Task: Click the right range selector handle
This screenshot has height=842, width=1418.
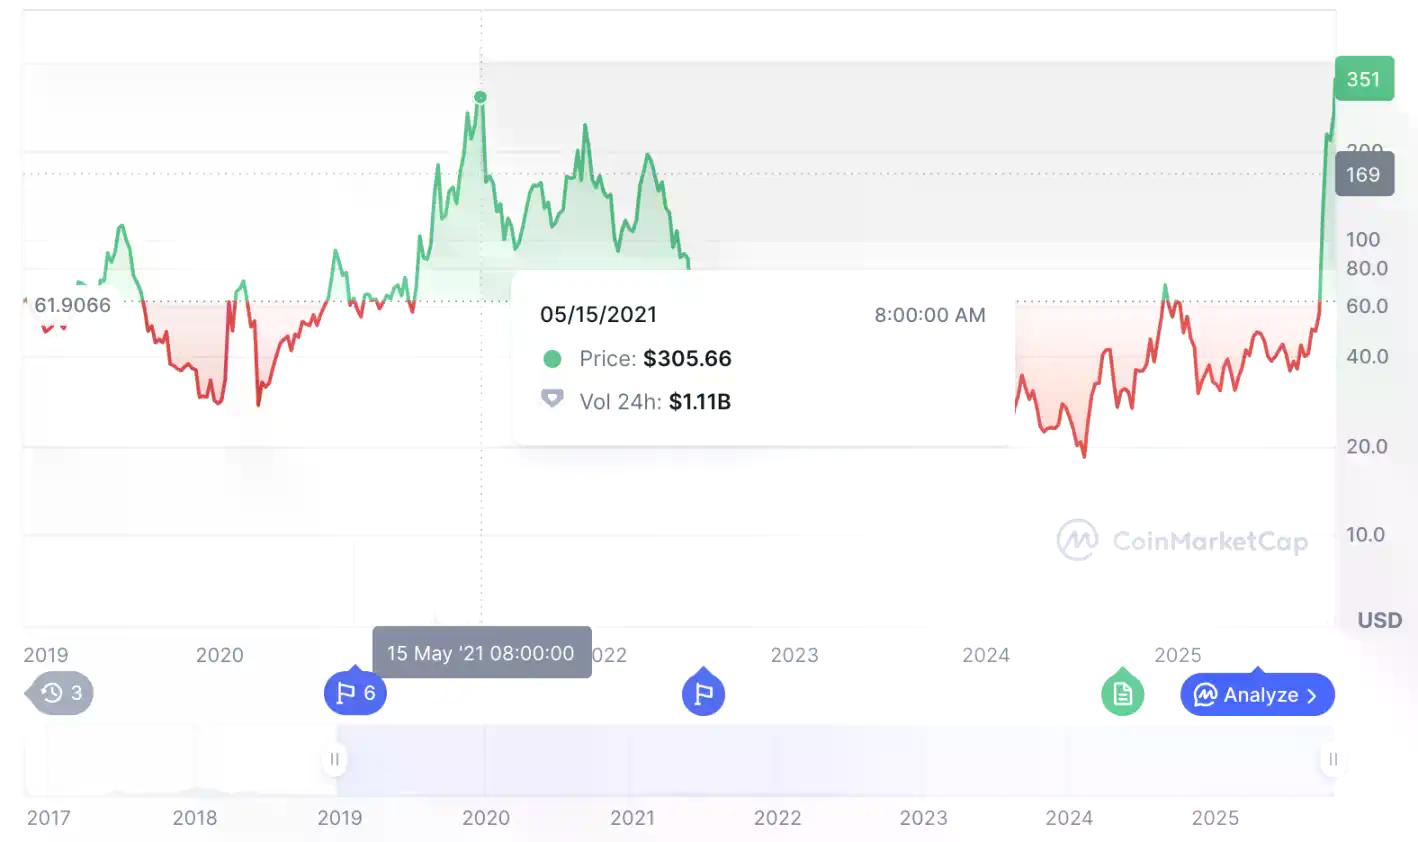Action: (1332, 760)
